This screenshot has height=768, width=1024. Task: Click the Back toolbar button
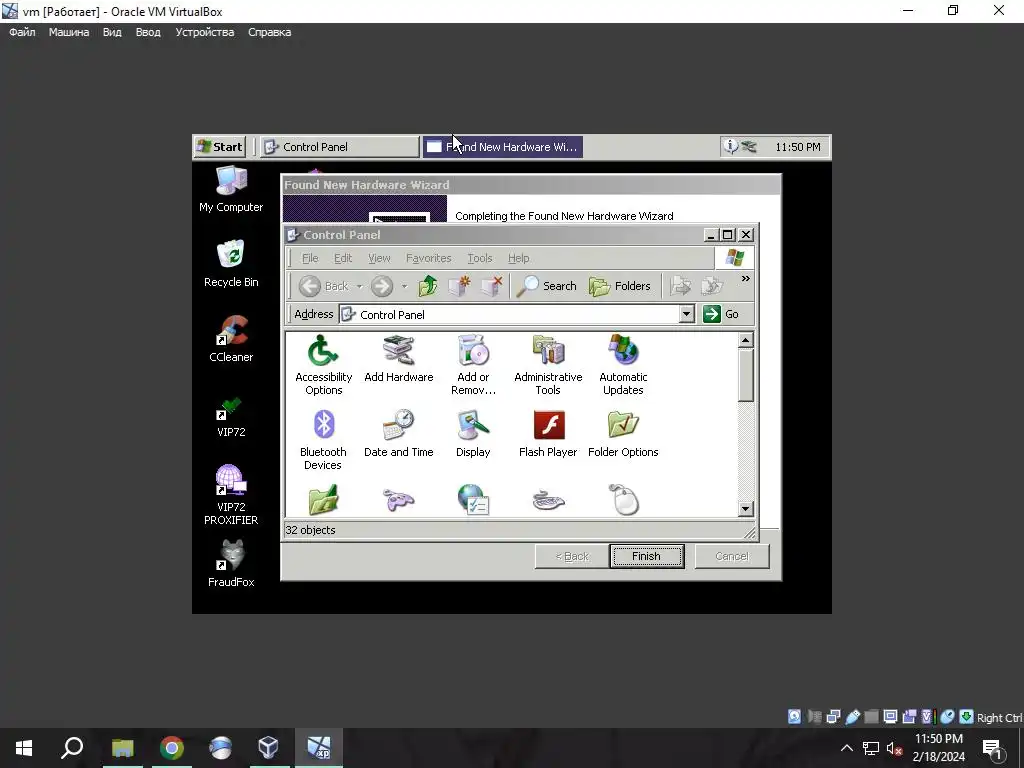pyautogui.click(x=324, y=286)
